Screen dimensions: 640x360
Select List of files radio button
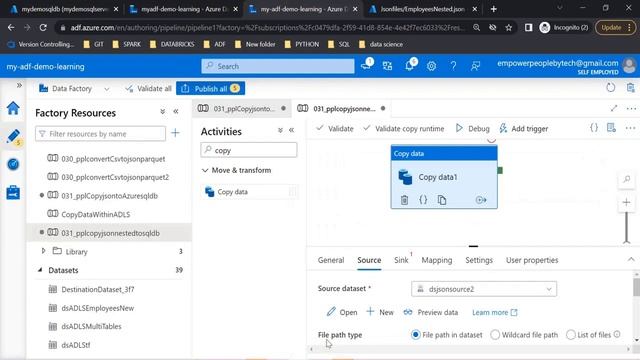click(571, 335)
